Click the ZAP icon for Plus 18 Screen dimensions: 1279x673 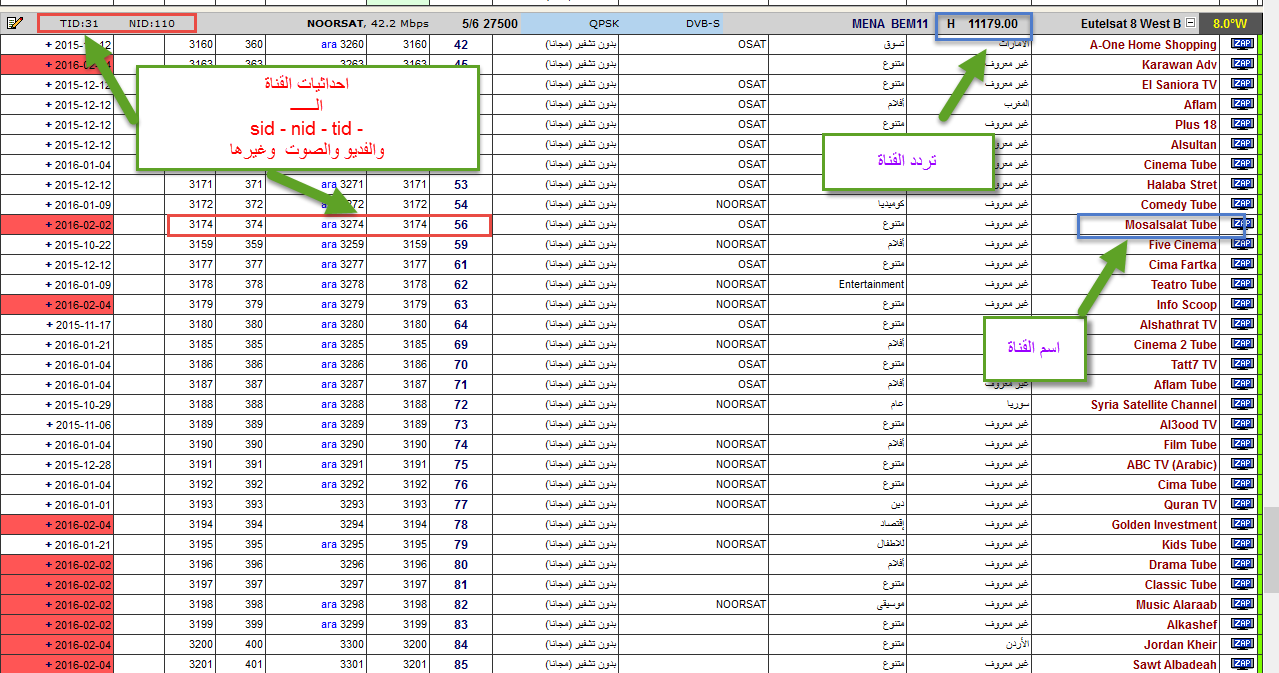[1241, 124]
